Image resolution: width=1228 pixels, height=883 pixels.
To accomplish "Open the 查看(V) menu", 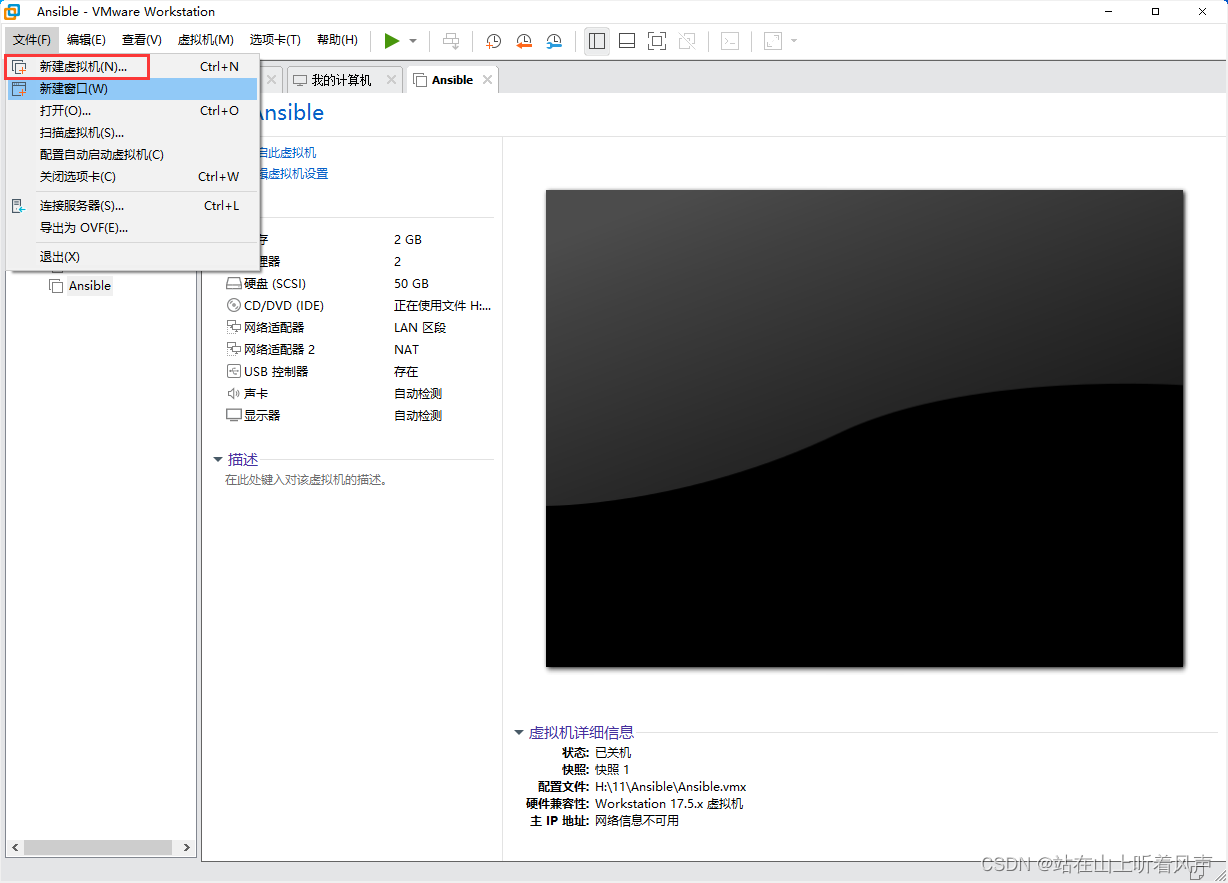I will (142, 40).
